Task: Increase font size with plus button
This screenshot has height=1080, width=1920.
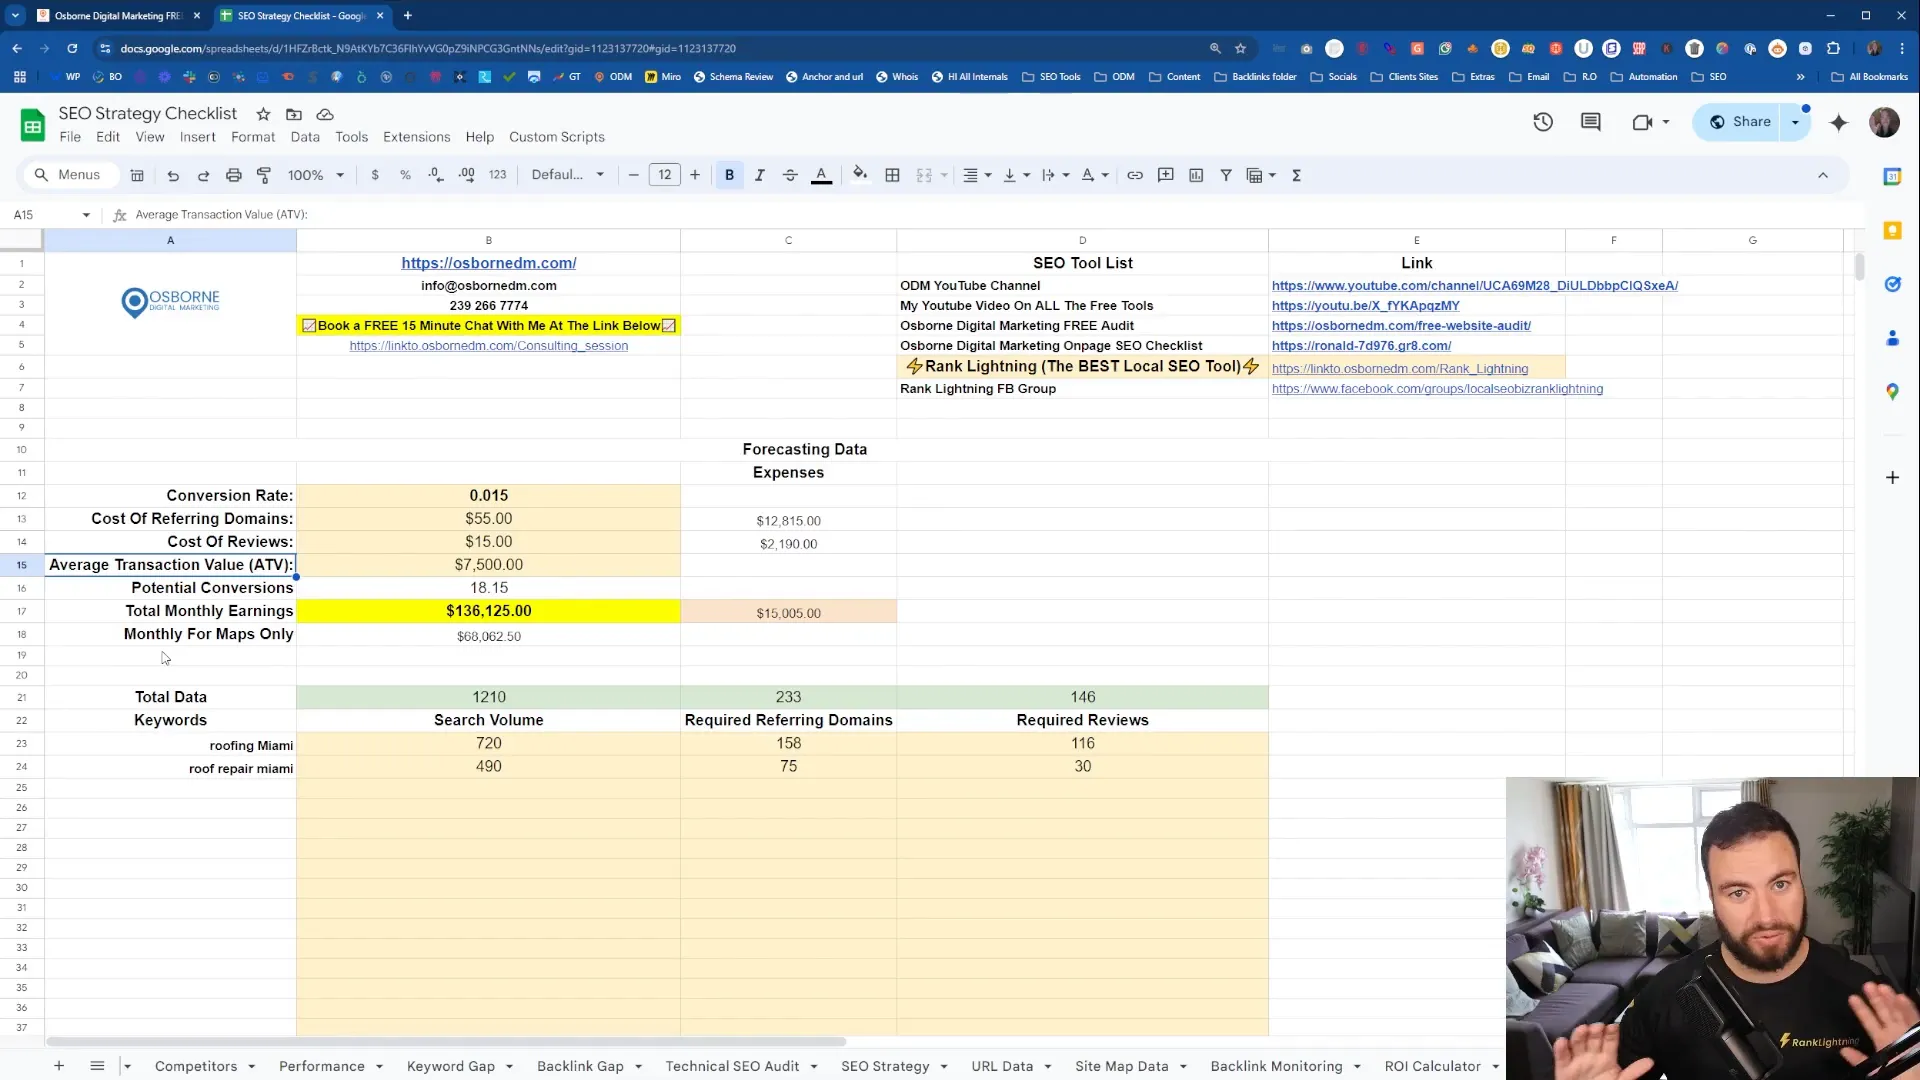Action: tap(695, 175)
